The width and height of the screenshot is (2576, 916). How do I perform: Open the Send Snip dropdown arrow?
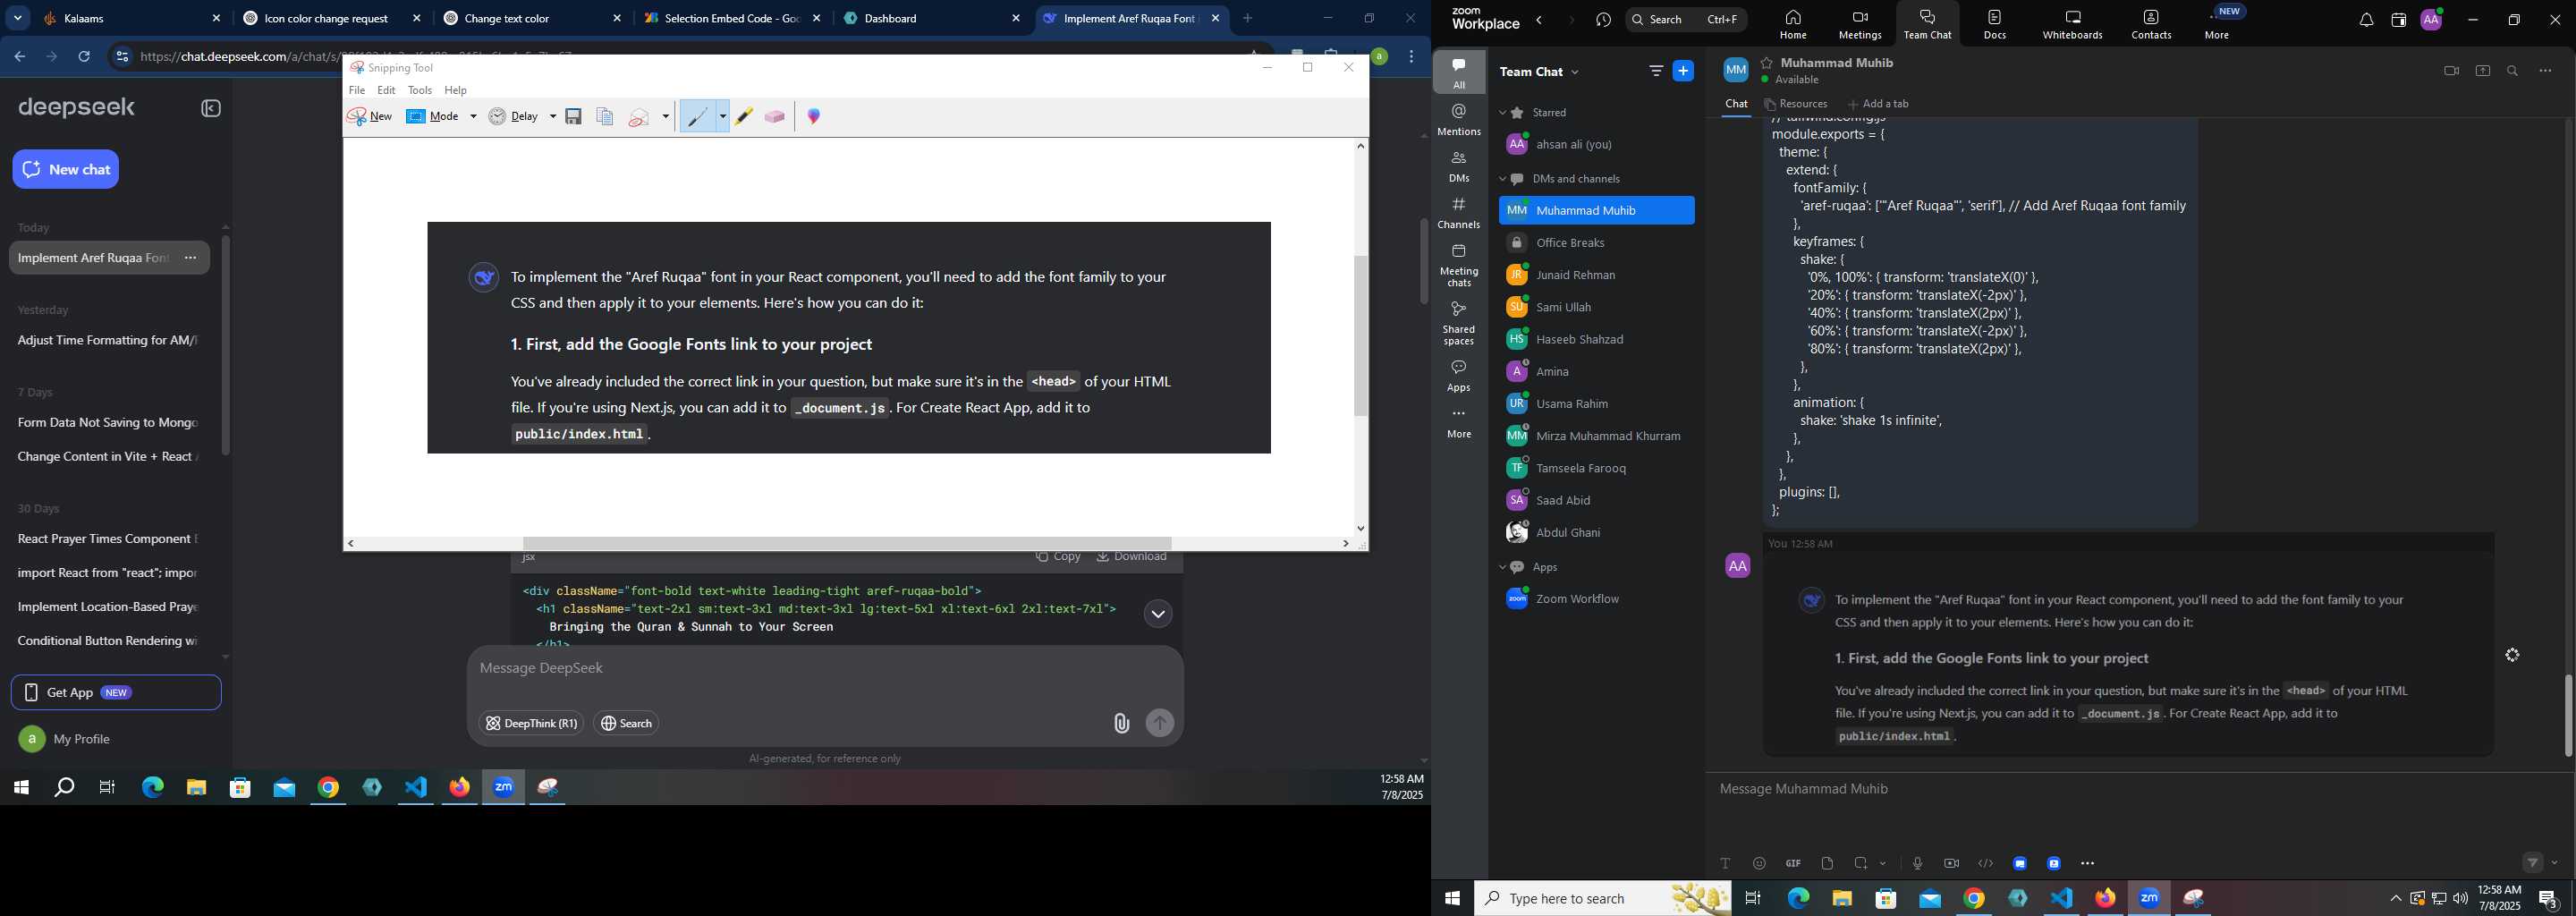pyautogui.click(x=666, y=117)
